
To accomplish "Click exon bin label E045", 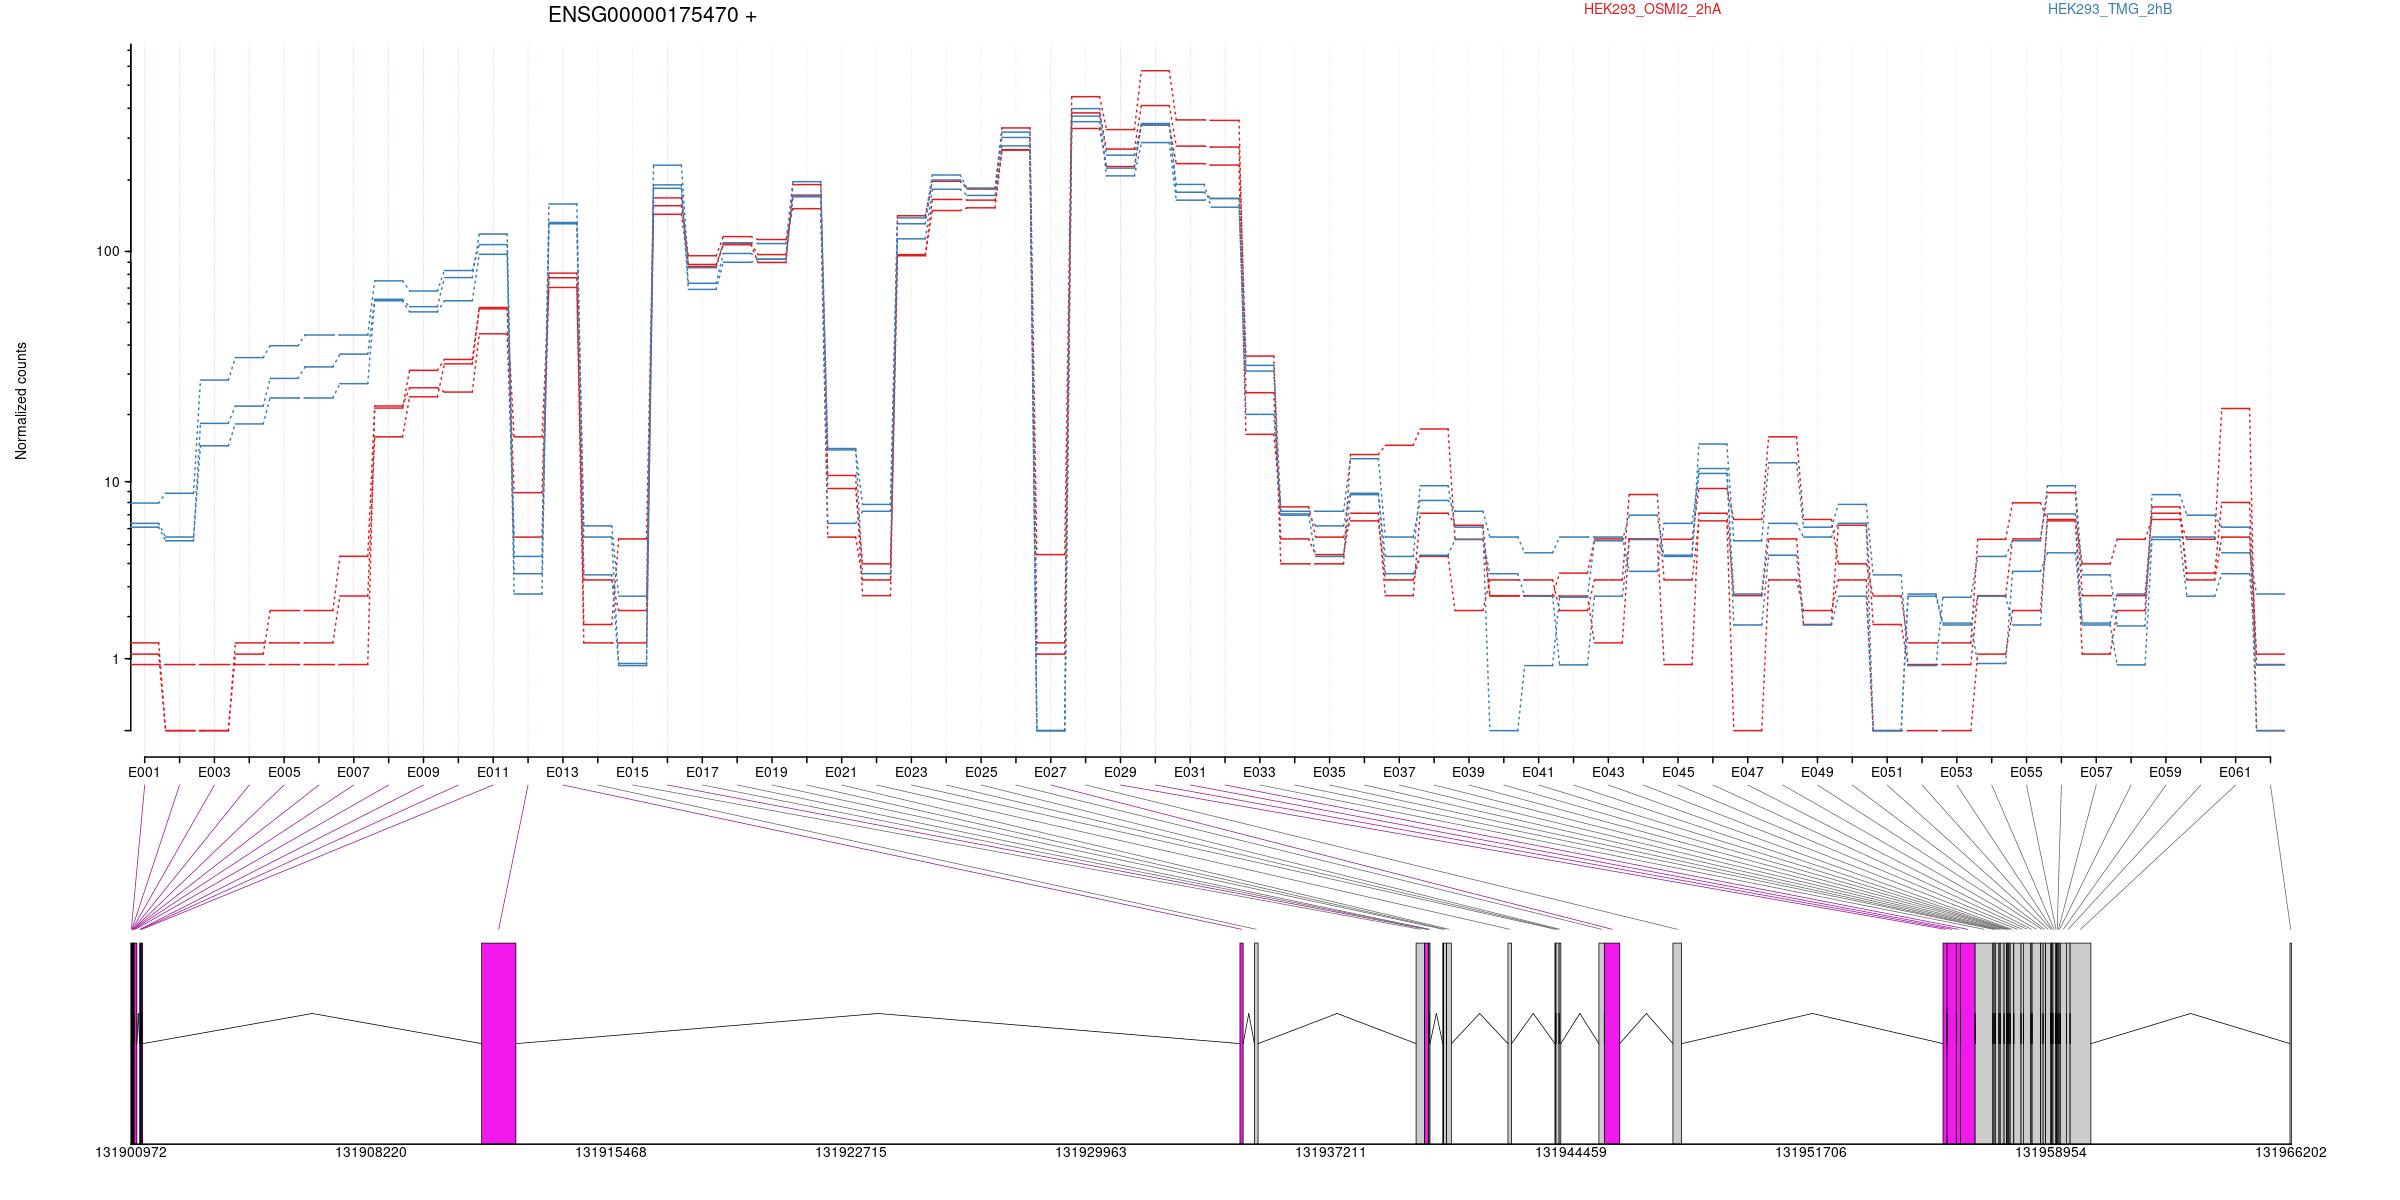I will coord(1678,772).
